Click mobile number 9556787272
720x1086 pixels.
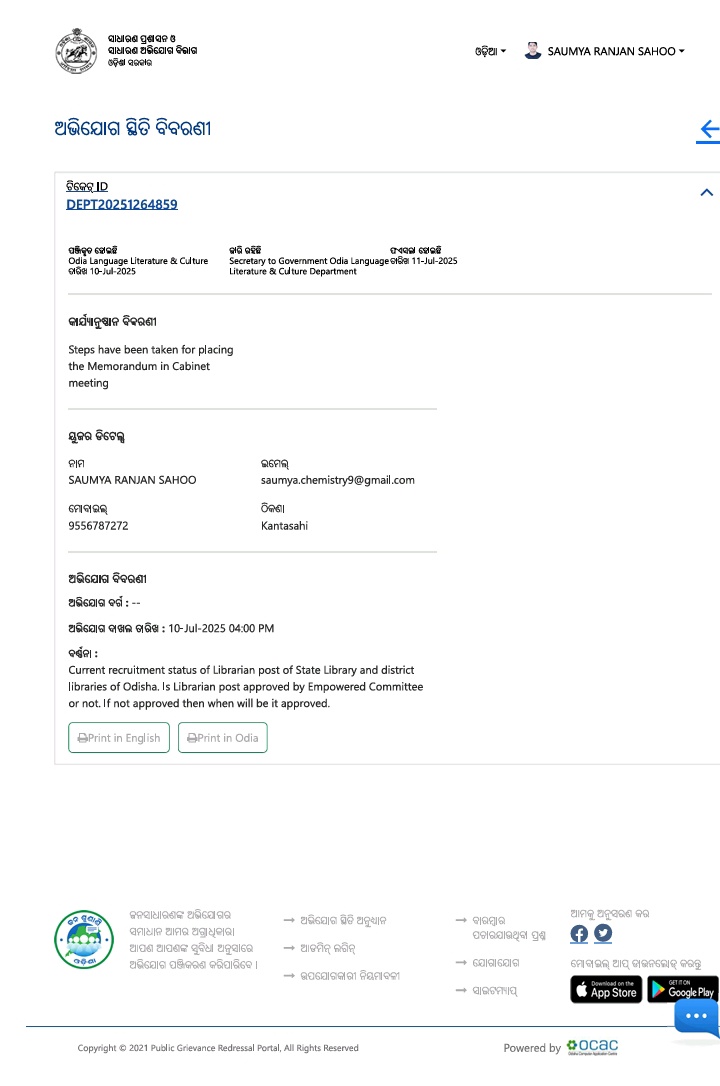point(98,526)
